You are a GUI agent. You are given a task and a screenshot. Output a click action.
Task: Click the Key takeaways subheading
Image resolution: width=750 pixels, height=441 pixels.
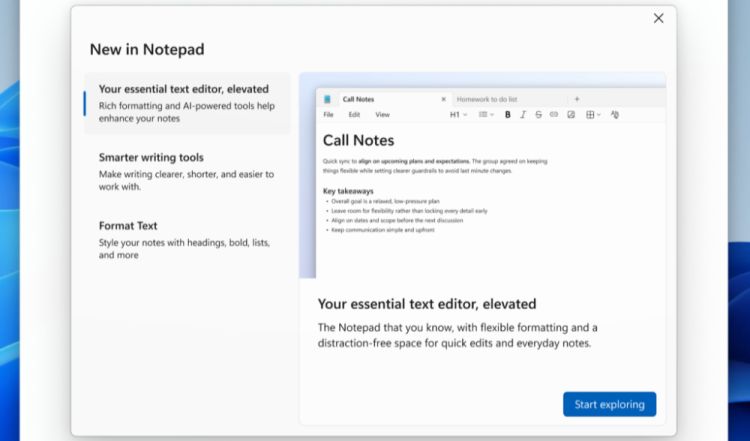tap(348, 191)
